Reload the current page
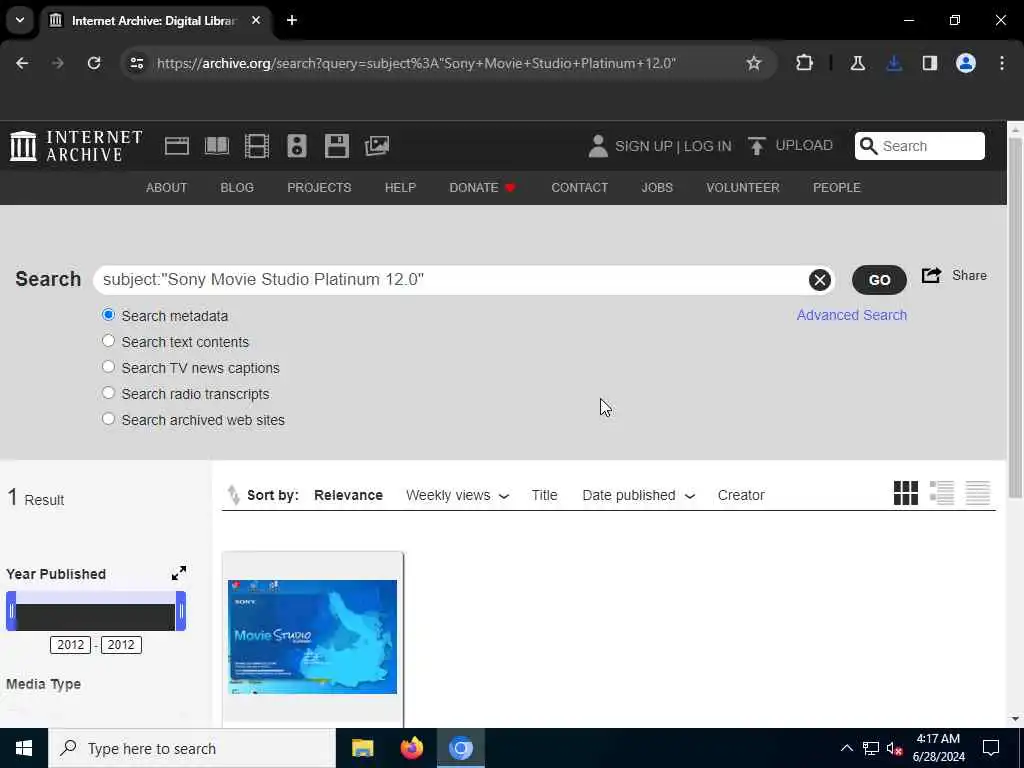This screenshot has height=768, width=1024. pos(94,63)
